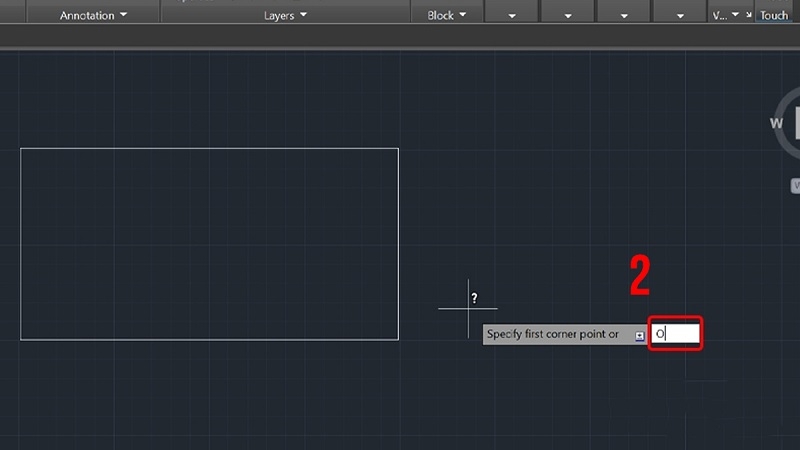
Task: Open the options arrow icon in the command tooltip
Action: tap(639, 336)
